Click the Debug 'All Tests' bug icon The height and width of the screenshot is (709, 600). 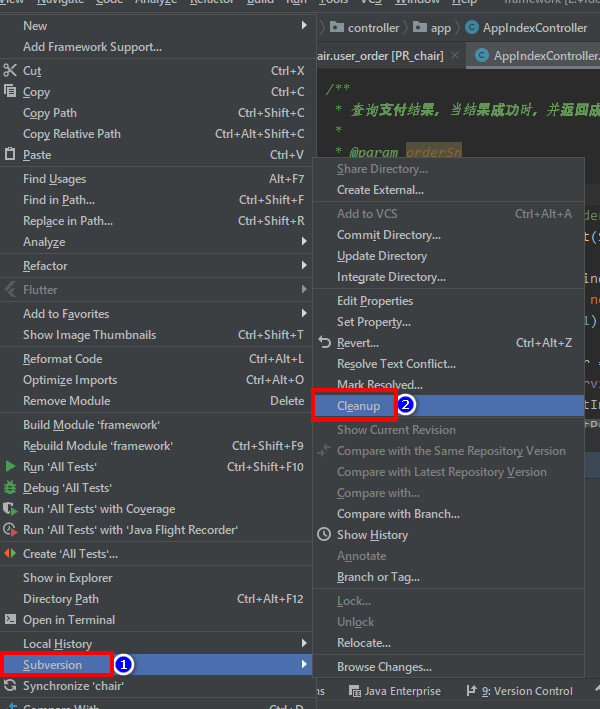pos(10,487)
